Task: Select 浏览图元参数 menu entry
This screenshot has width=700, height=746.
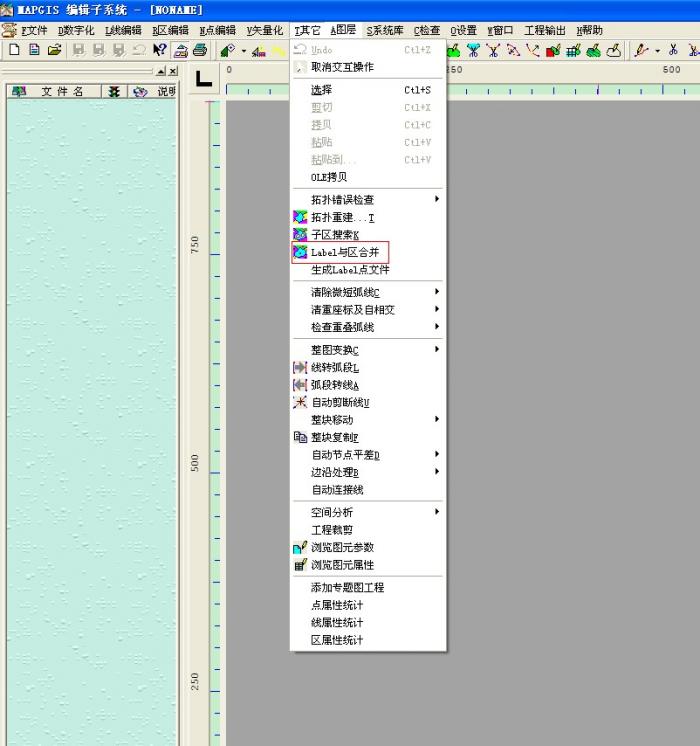Action: coord(340,547)
